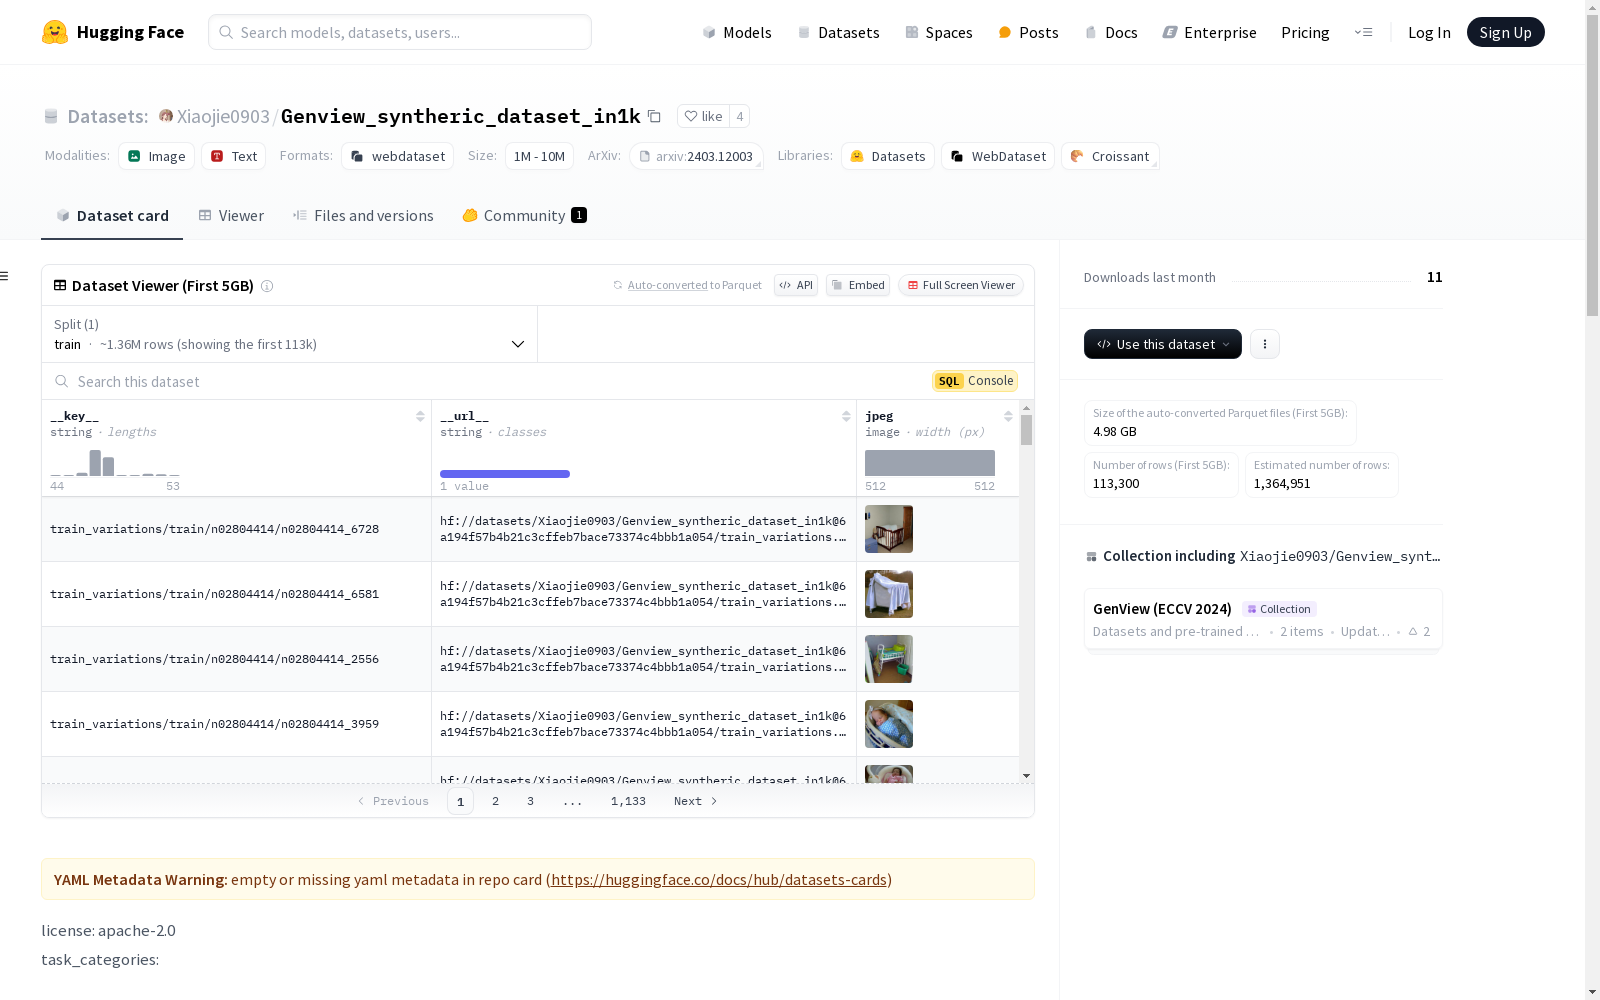Click the Xiaojie0903 user avatar
The height and width of the screenshot is (1000, 1600).
[166, 116]
